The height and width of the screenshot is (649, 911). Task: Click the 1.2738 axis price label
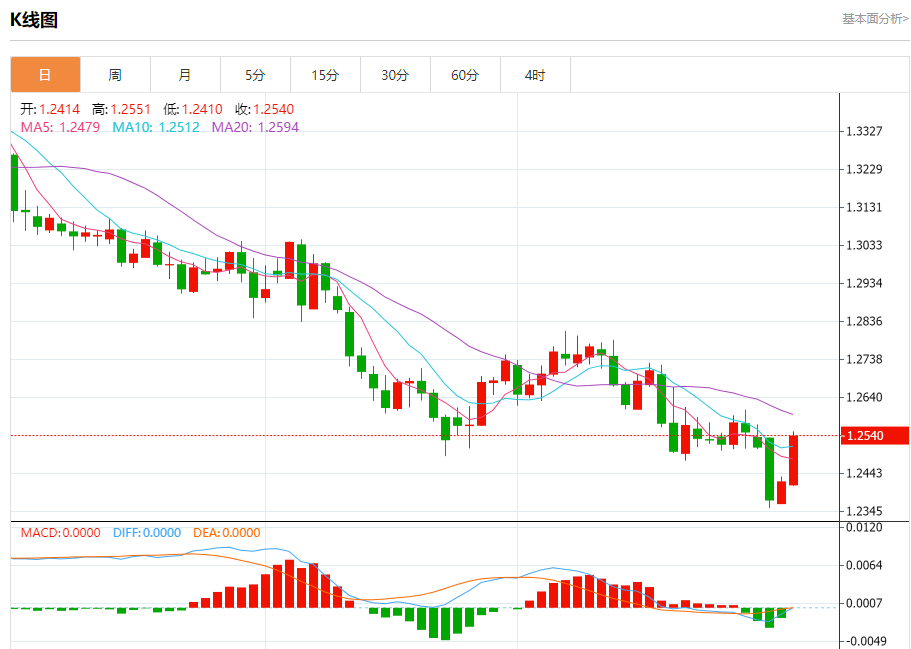point(864,359)
